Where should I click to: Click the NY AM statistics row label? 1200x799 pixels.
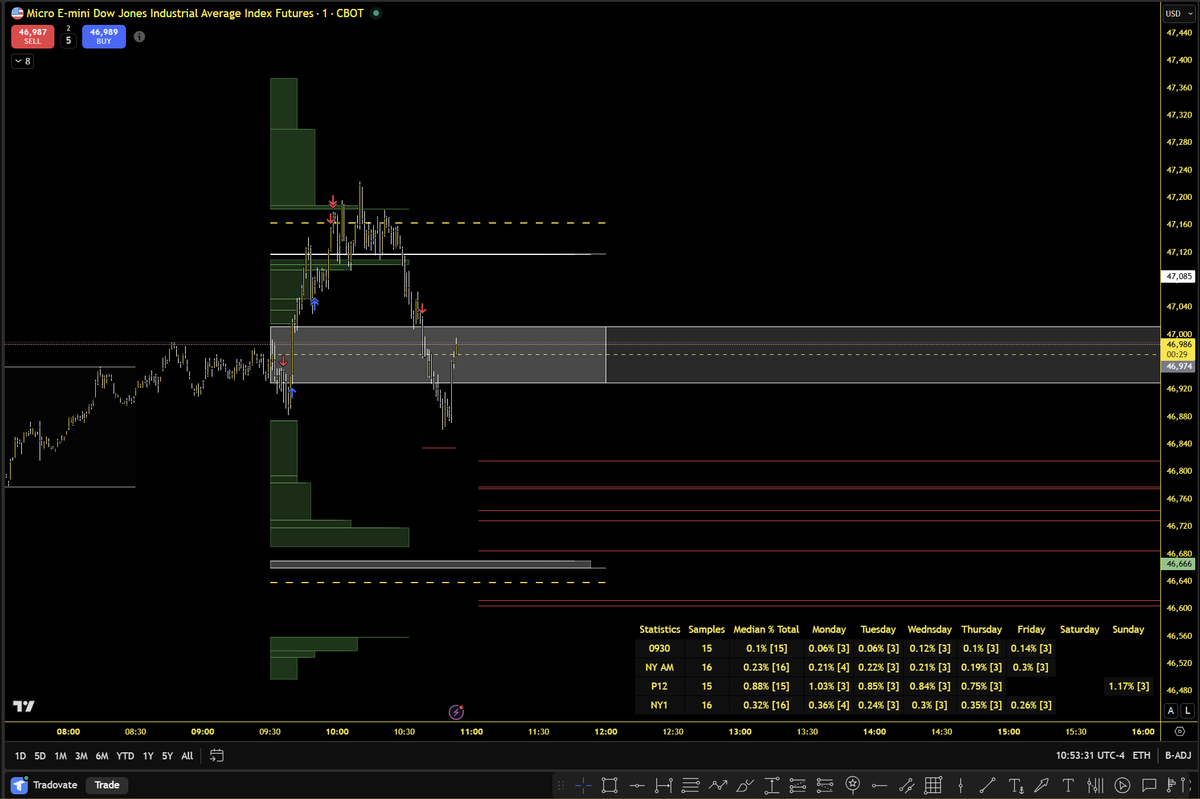point(660,667)
